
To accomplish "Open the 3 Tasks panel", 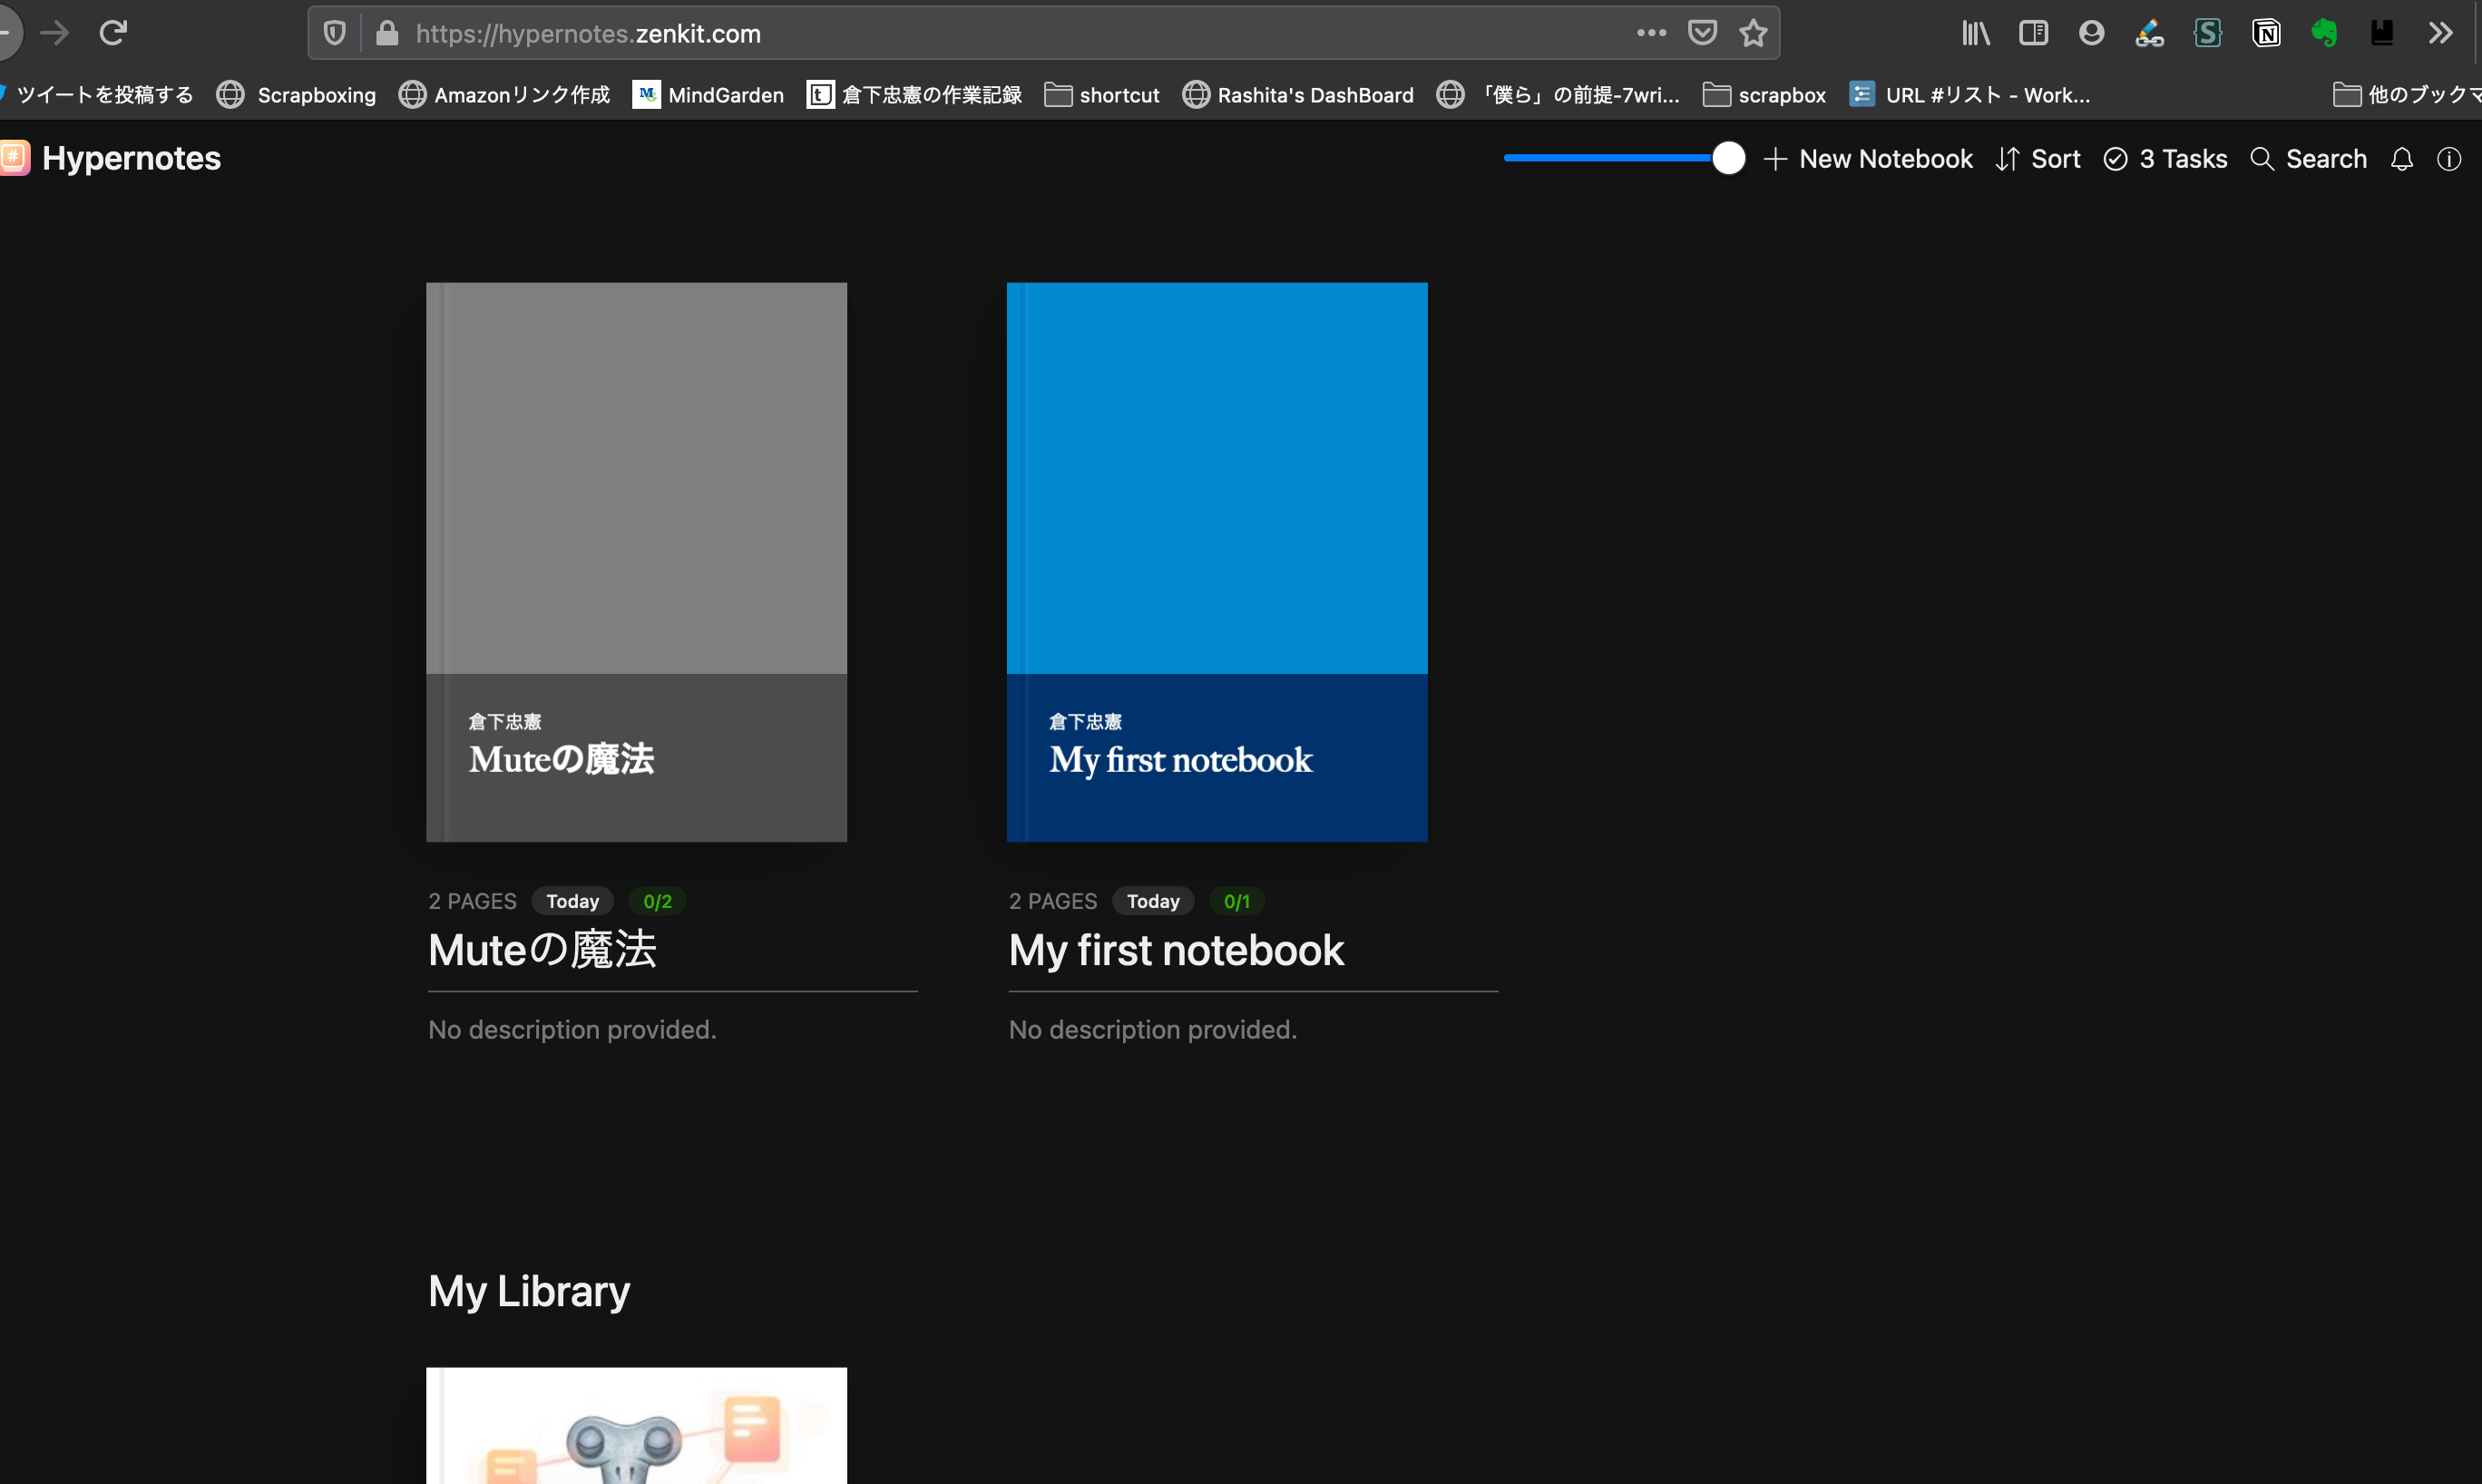I will point(2166,159).
